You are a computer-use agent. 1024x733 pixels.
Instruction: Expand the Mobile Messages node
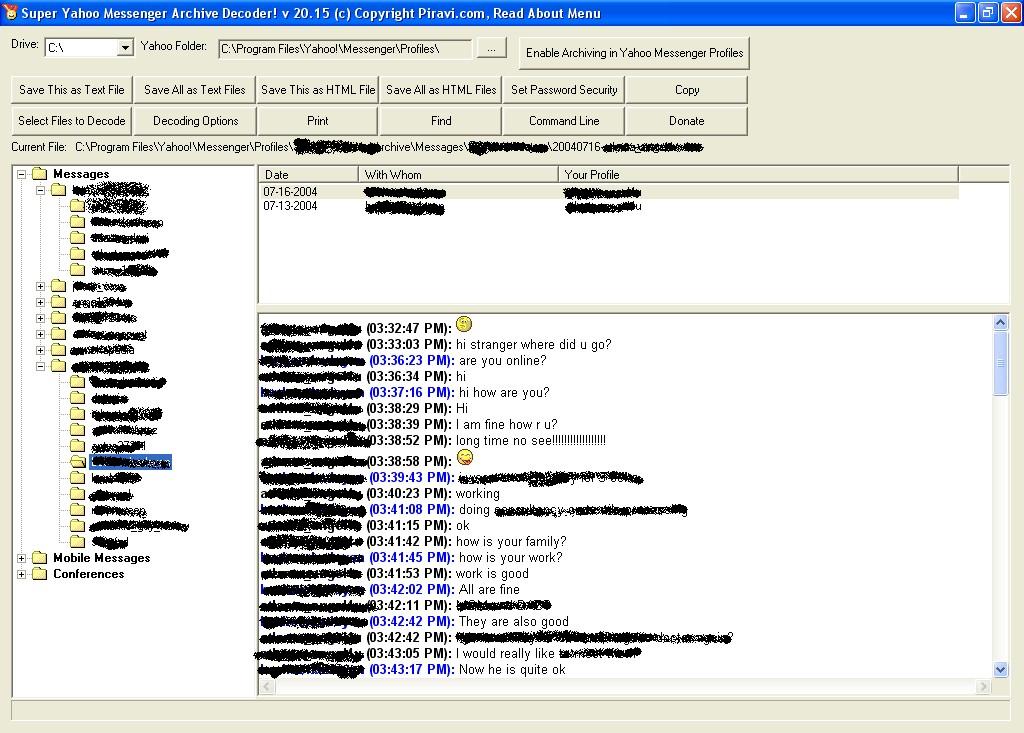pyautogui.click(x=22, y=558)
